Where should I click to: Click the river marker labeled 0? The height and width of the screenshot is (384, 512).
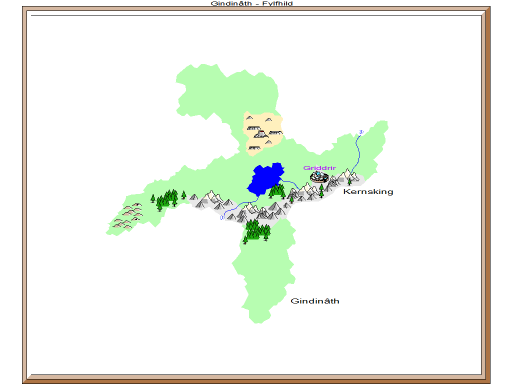coord(222,218)
